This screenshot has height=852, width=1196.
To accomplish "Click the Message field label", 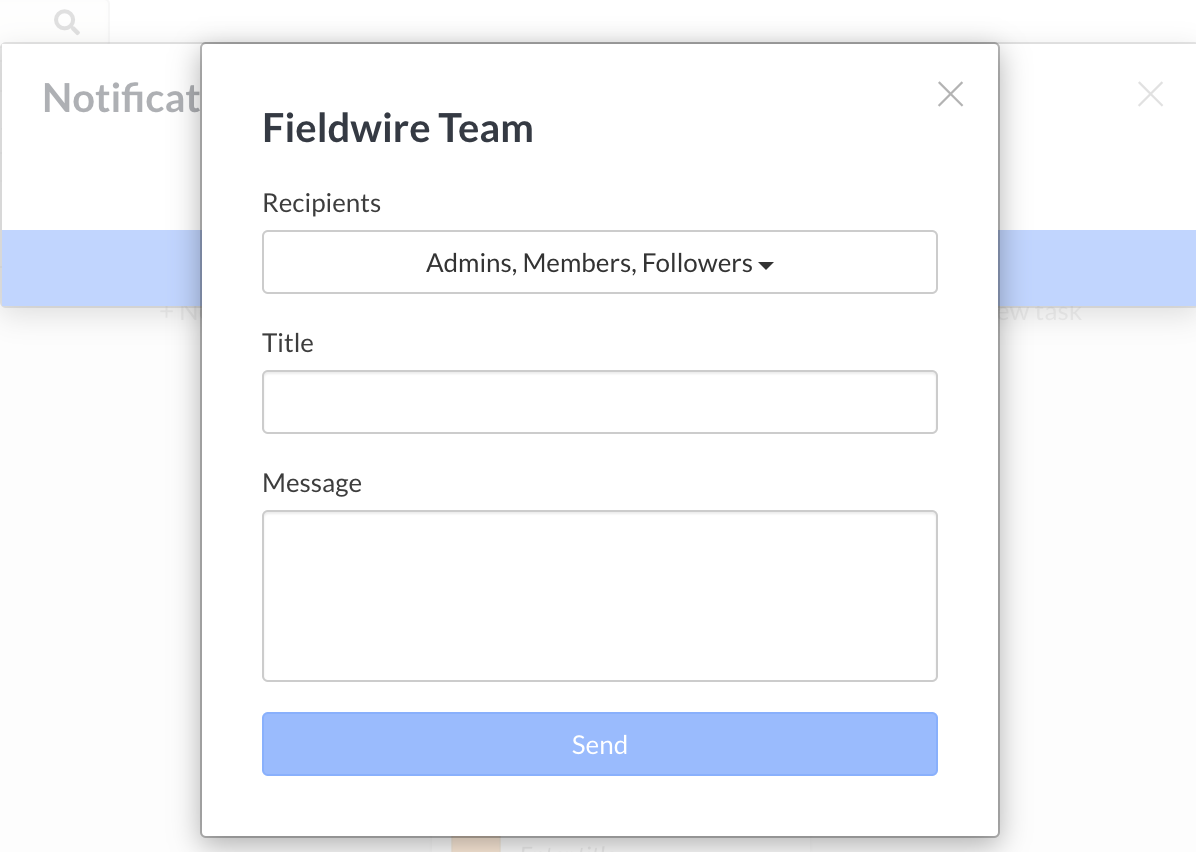I will coord(312,483).
